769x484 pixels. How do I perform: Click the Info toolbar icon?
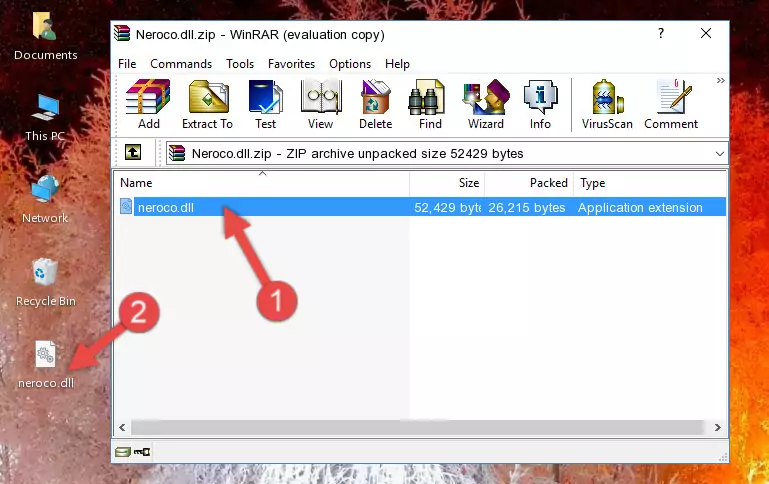tap(540, 104)
